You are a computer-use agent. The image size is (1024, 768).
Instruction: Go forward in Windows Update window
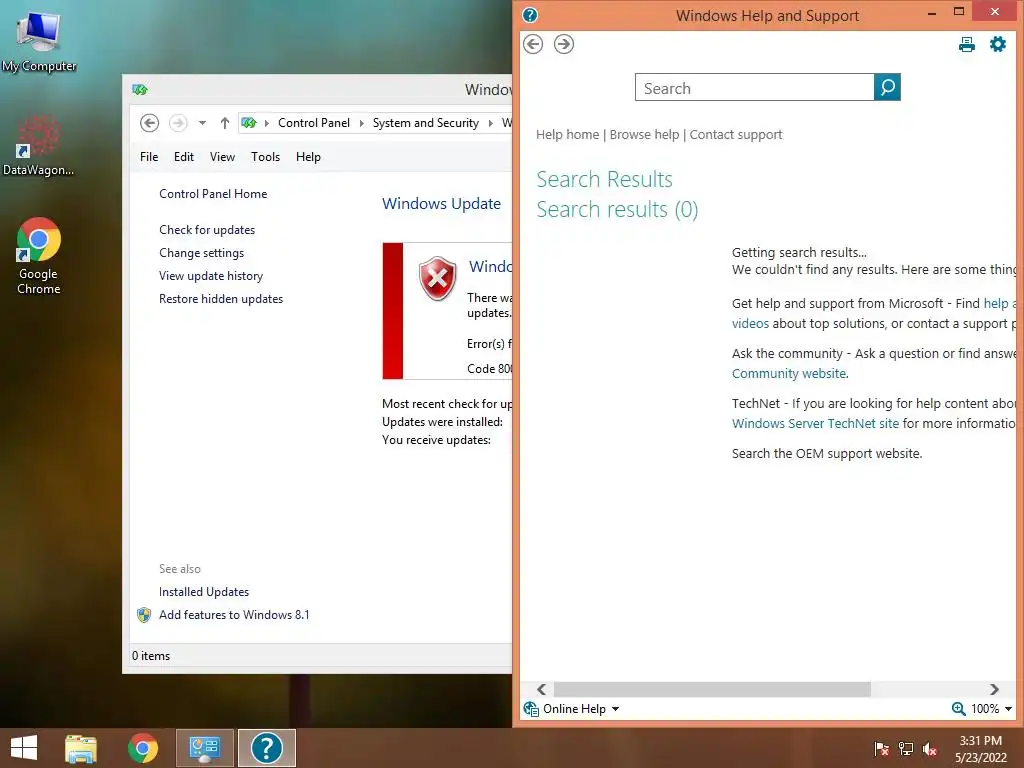pos(178,123)
